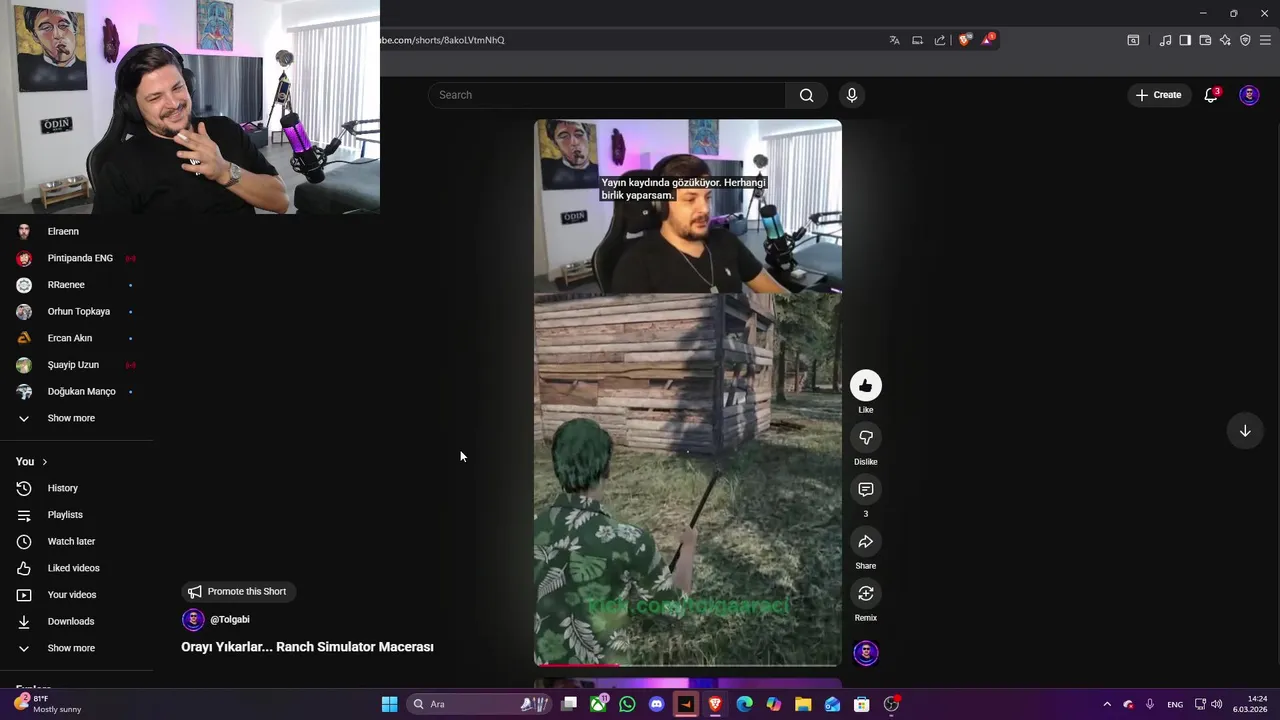Image resolution: width=1280 pixels, height=720 pixels.
Task: Open Microsoft Edge from taskbar
Action: 744,704
